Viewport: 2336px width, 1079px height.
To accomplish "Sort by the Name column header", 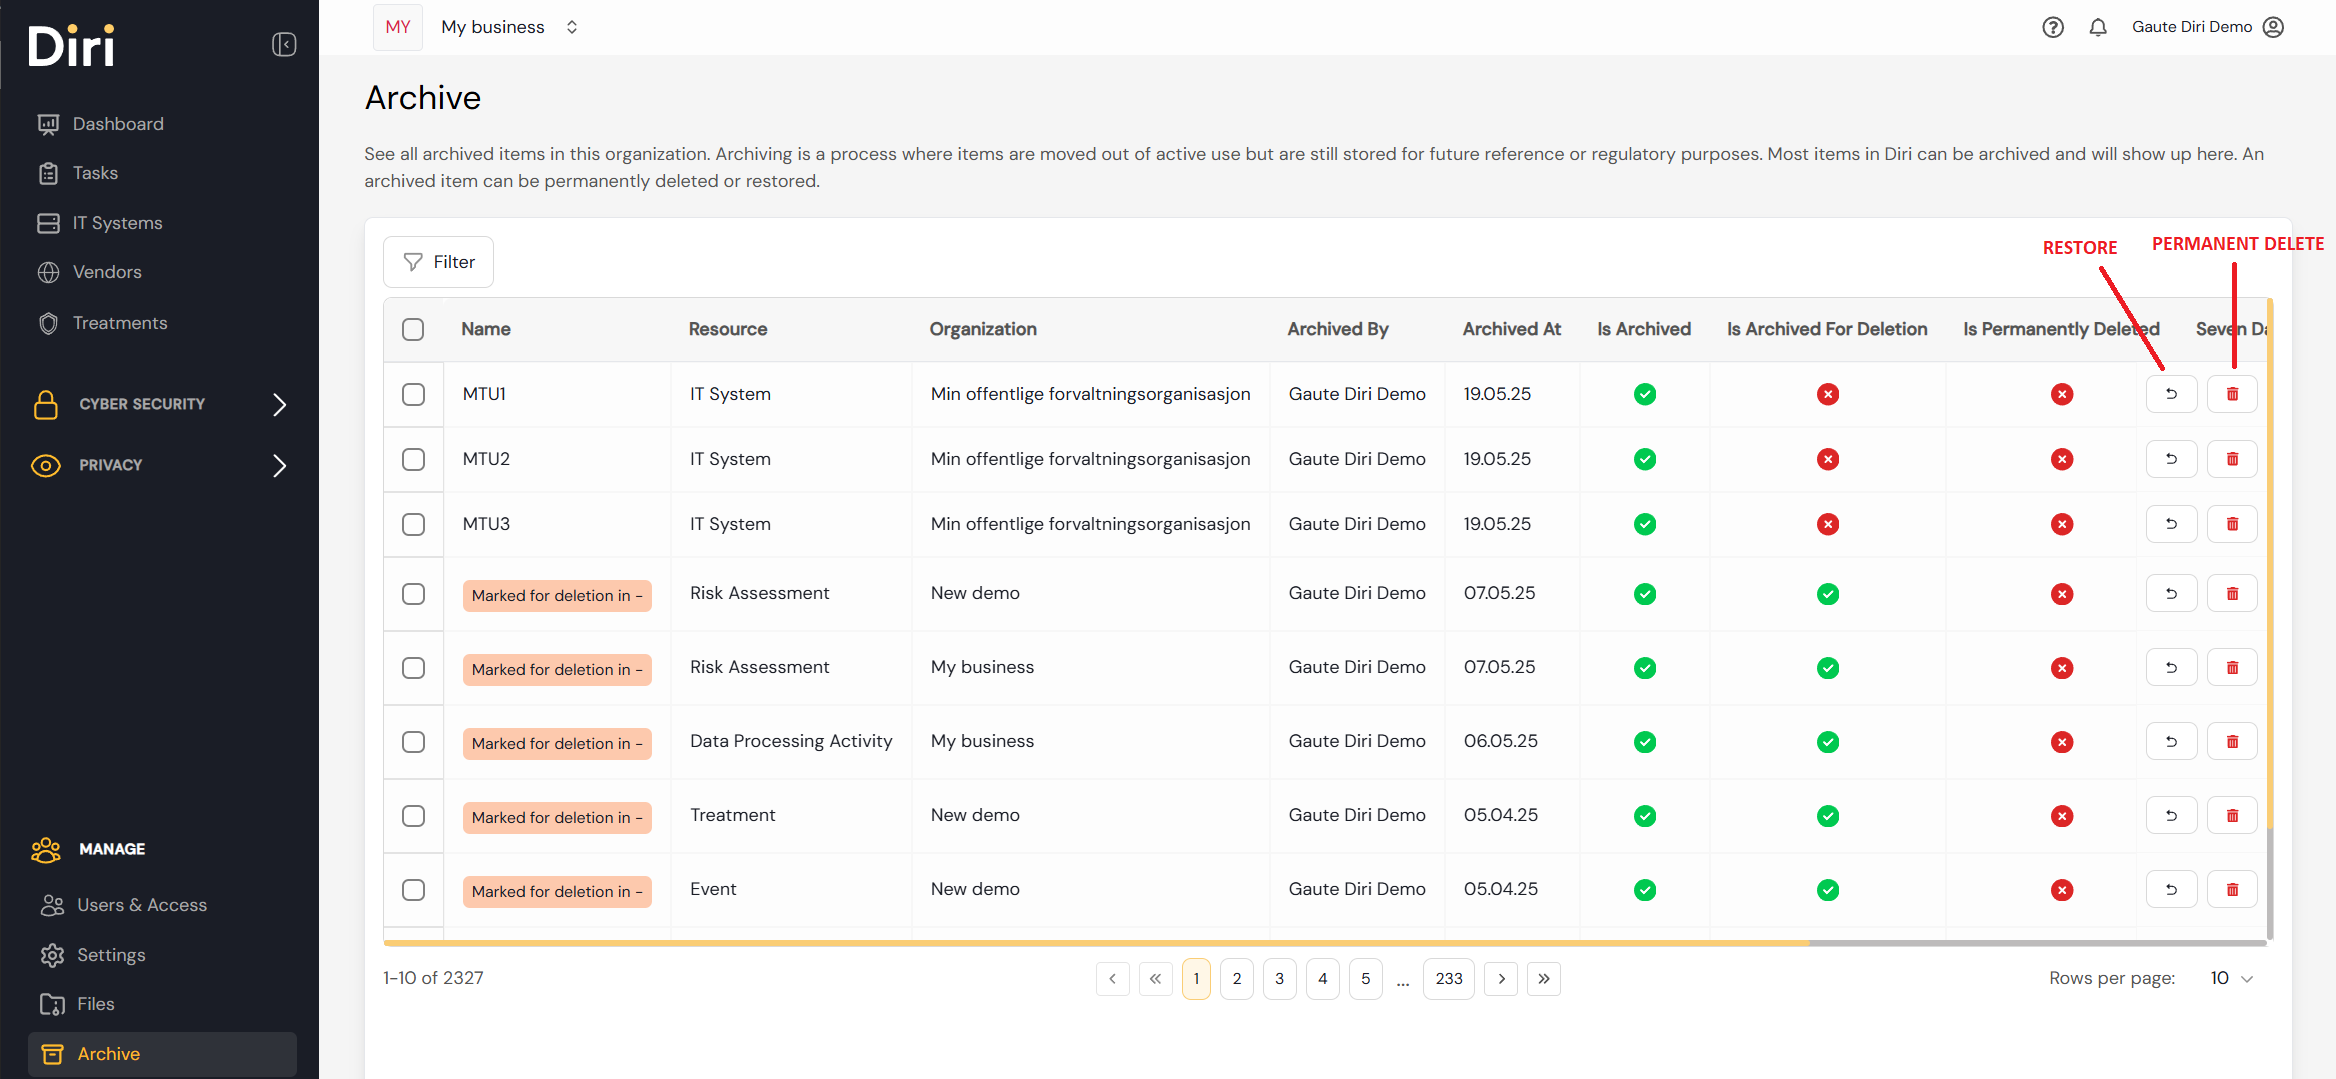I will pos(486,329).
